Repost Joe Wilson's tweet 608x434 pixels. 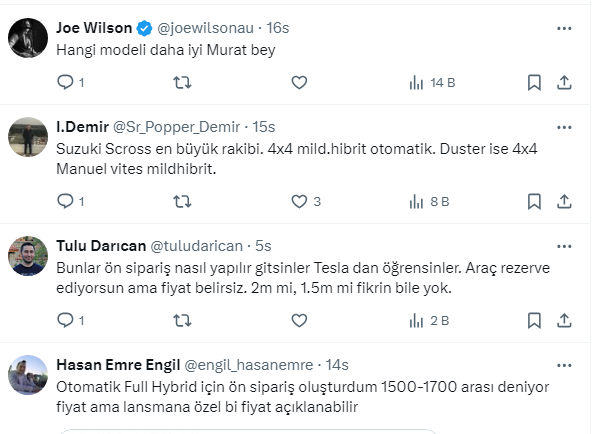[x=182, y=83]
